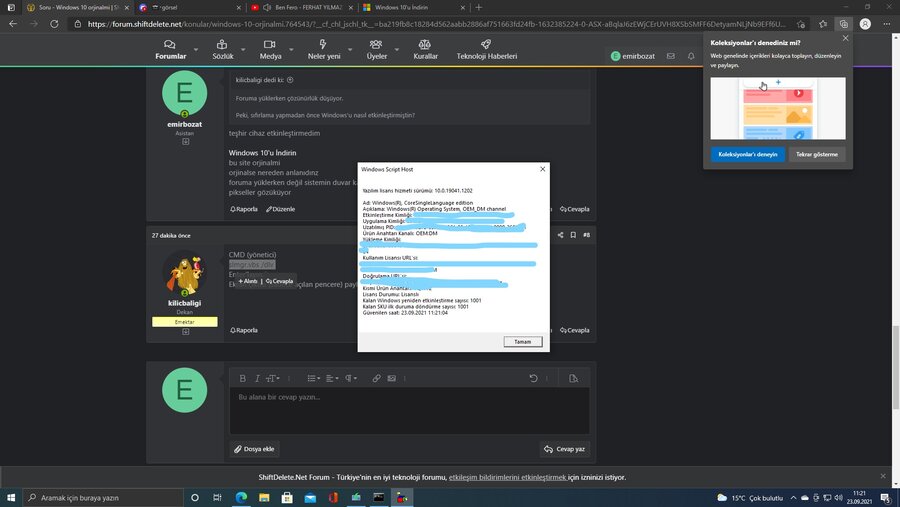Report kilicbaligi's post via Raporla
This screenshot has width=900, height=507.
pyautogui.click(x=244, y=330)
